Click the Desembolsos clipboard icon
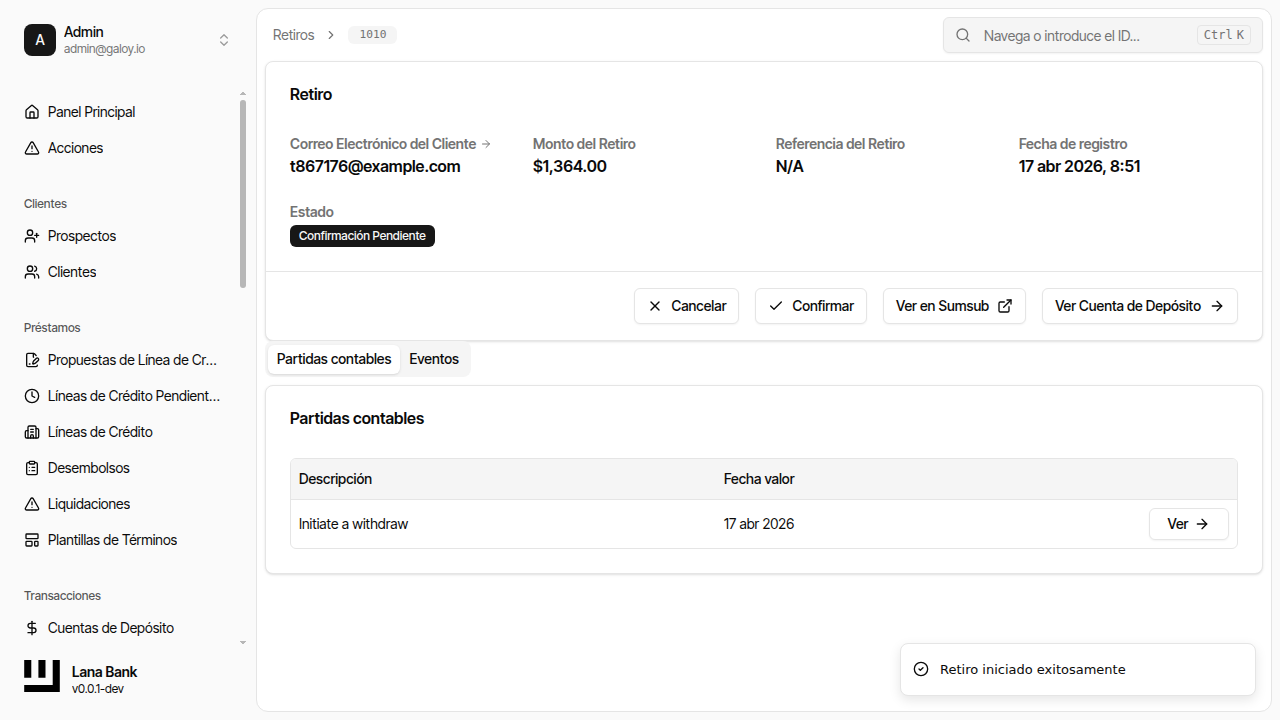Viewport: 1280px width, 720px height. (32, 468)
